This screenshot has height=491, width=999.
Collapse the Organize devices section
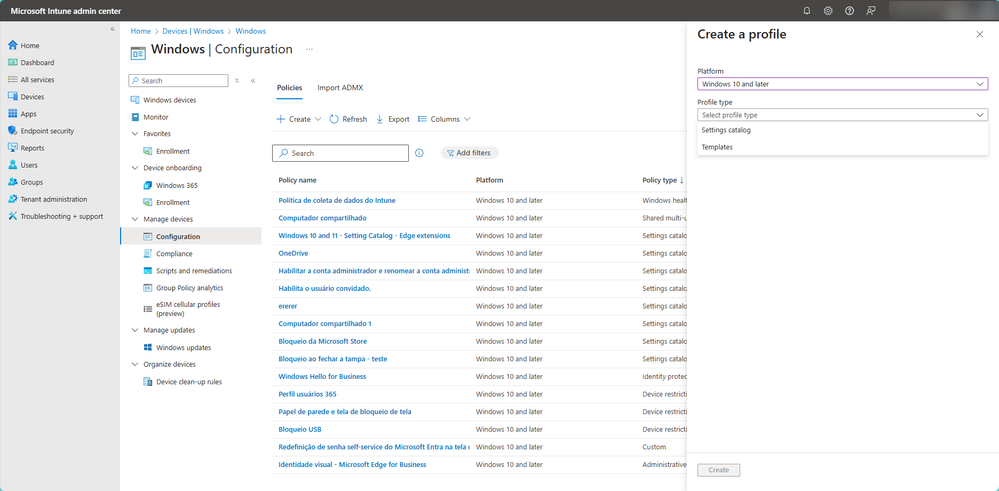[135, 364]
